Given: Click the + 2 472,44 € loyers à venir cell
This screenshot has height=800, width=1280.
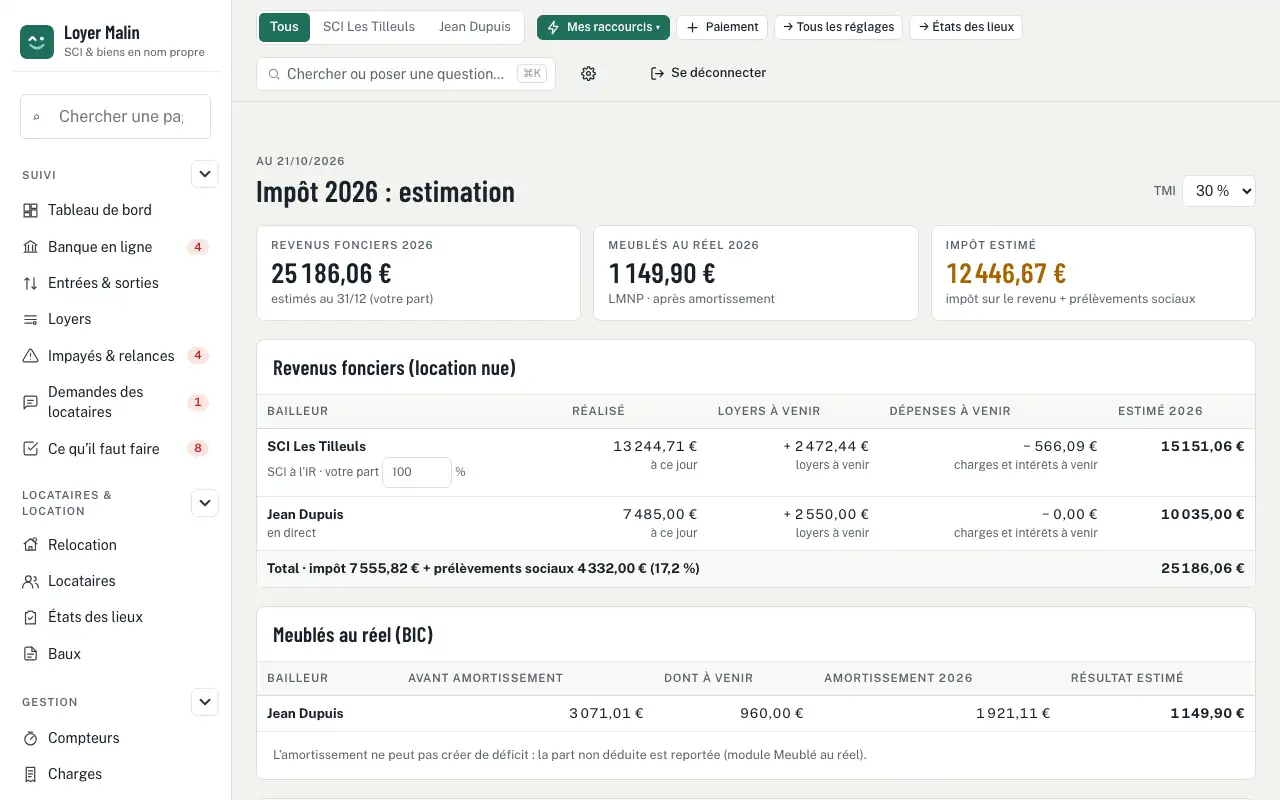Looking at the screenshot, I should 826,446.
